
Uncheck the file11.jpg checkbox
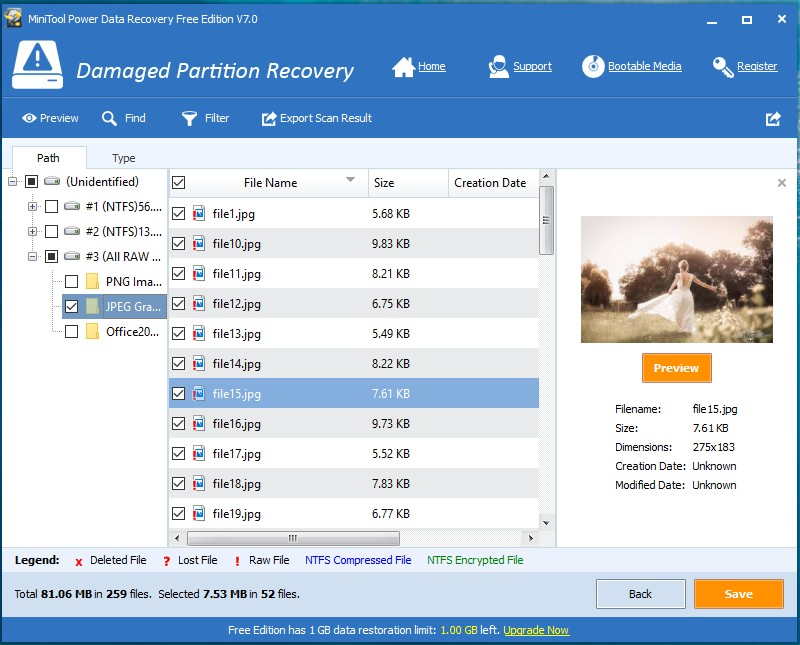(179, 274)
